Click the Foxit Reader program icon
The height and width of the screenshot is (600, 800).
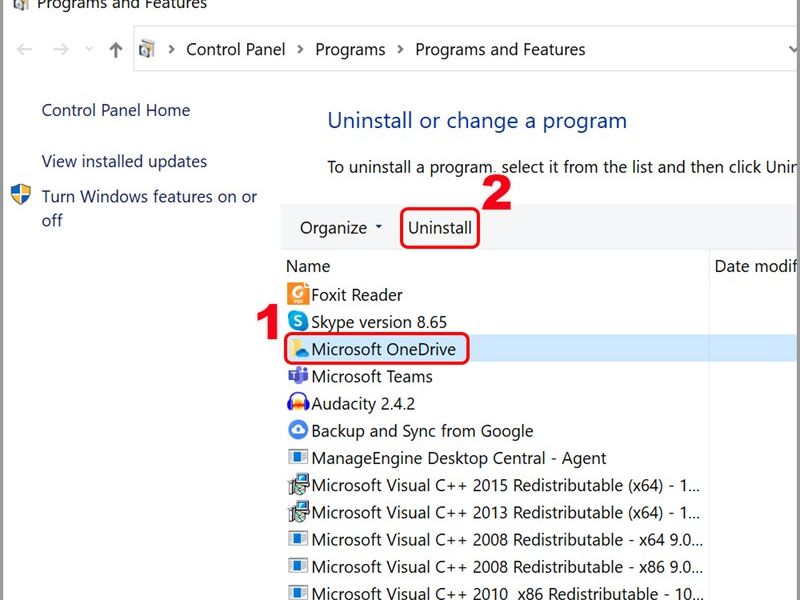(x=298, y=294)
